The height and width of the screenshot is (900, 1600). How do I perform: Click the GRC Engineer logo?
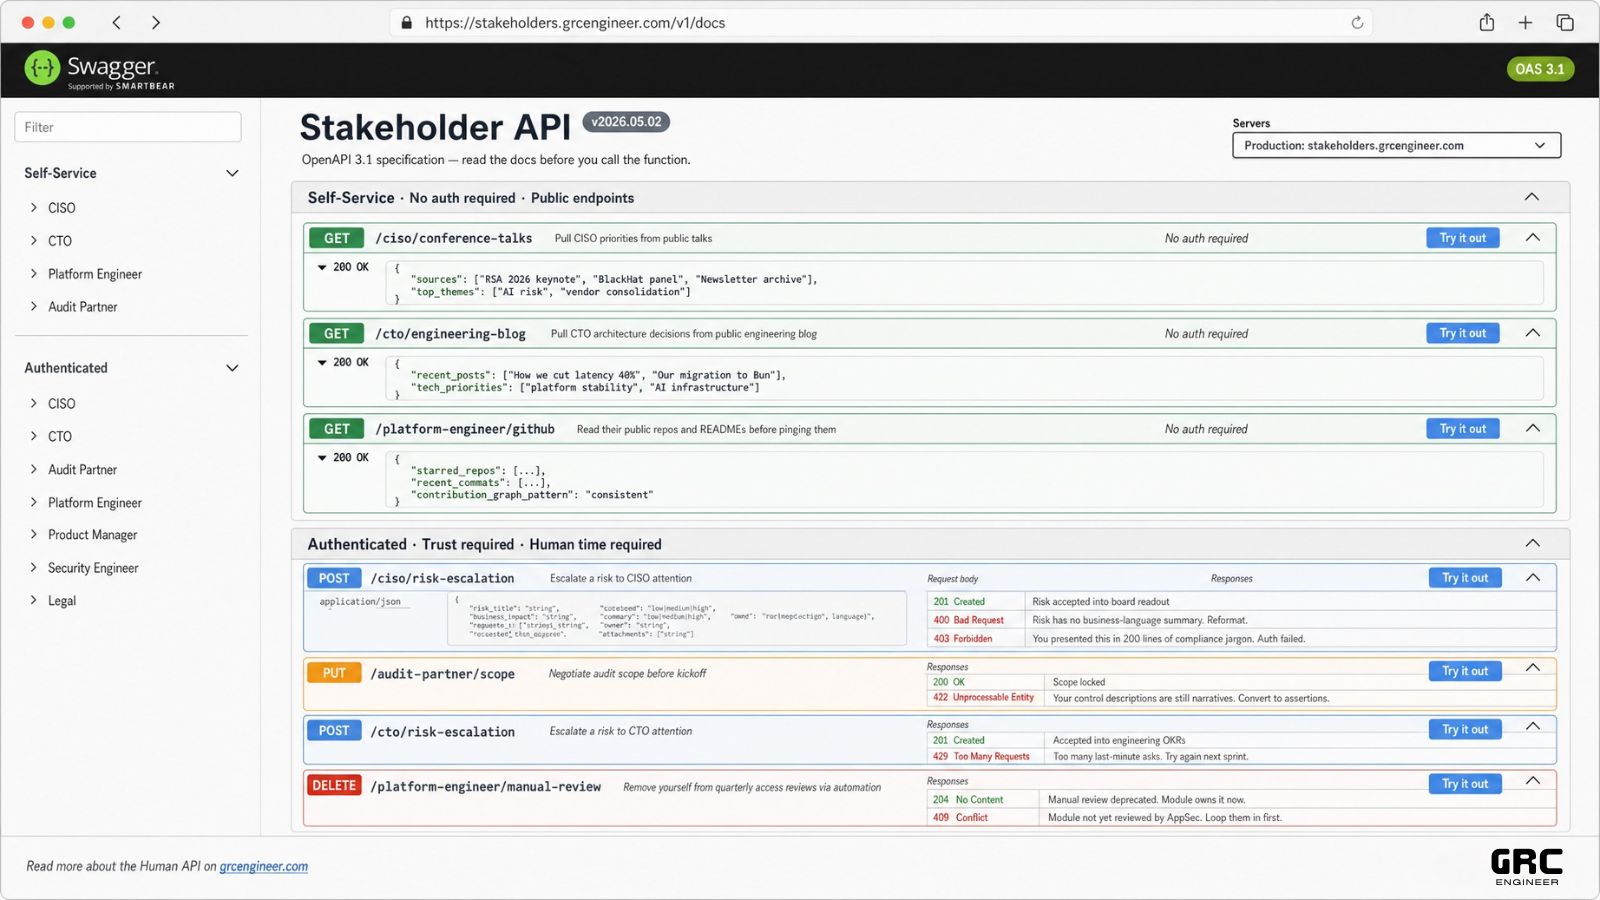click(x=1526, y=867)
